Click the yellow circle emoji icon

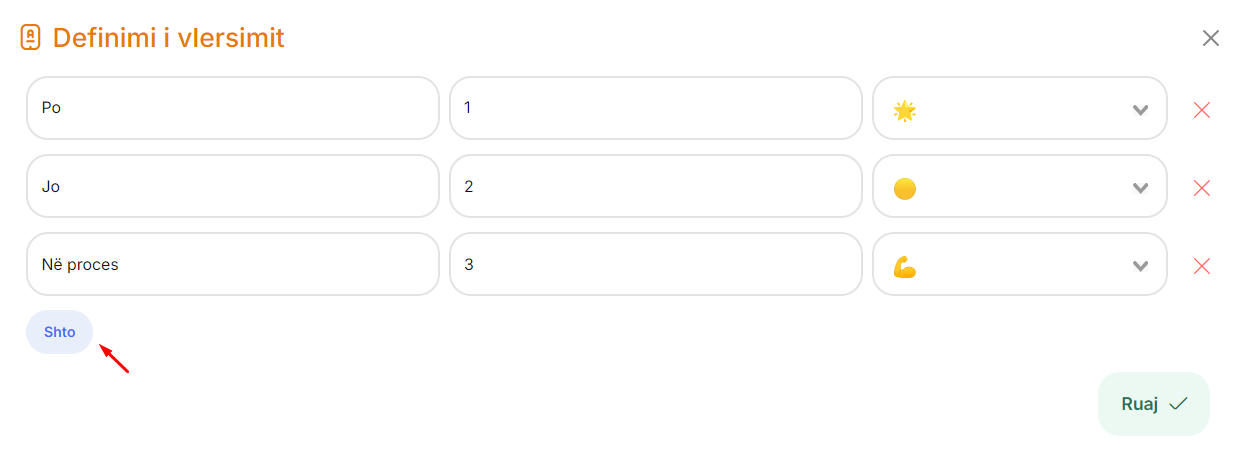pos(904,188)
